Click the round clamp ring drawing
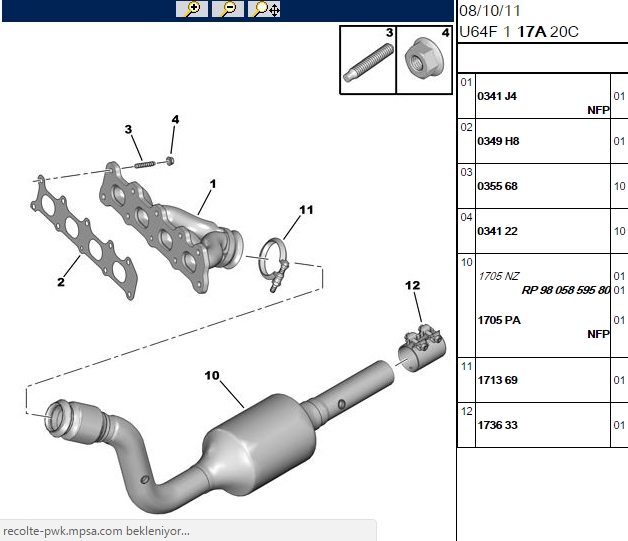628x541 pixels. point(272,264)
